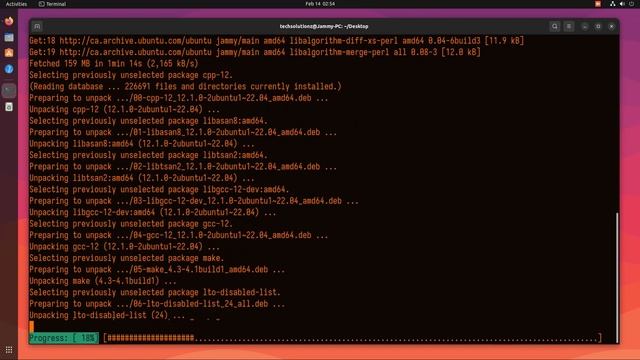Click the Get:19 libalgorithm-merge-perl line

coord(255,52)
